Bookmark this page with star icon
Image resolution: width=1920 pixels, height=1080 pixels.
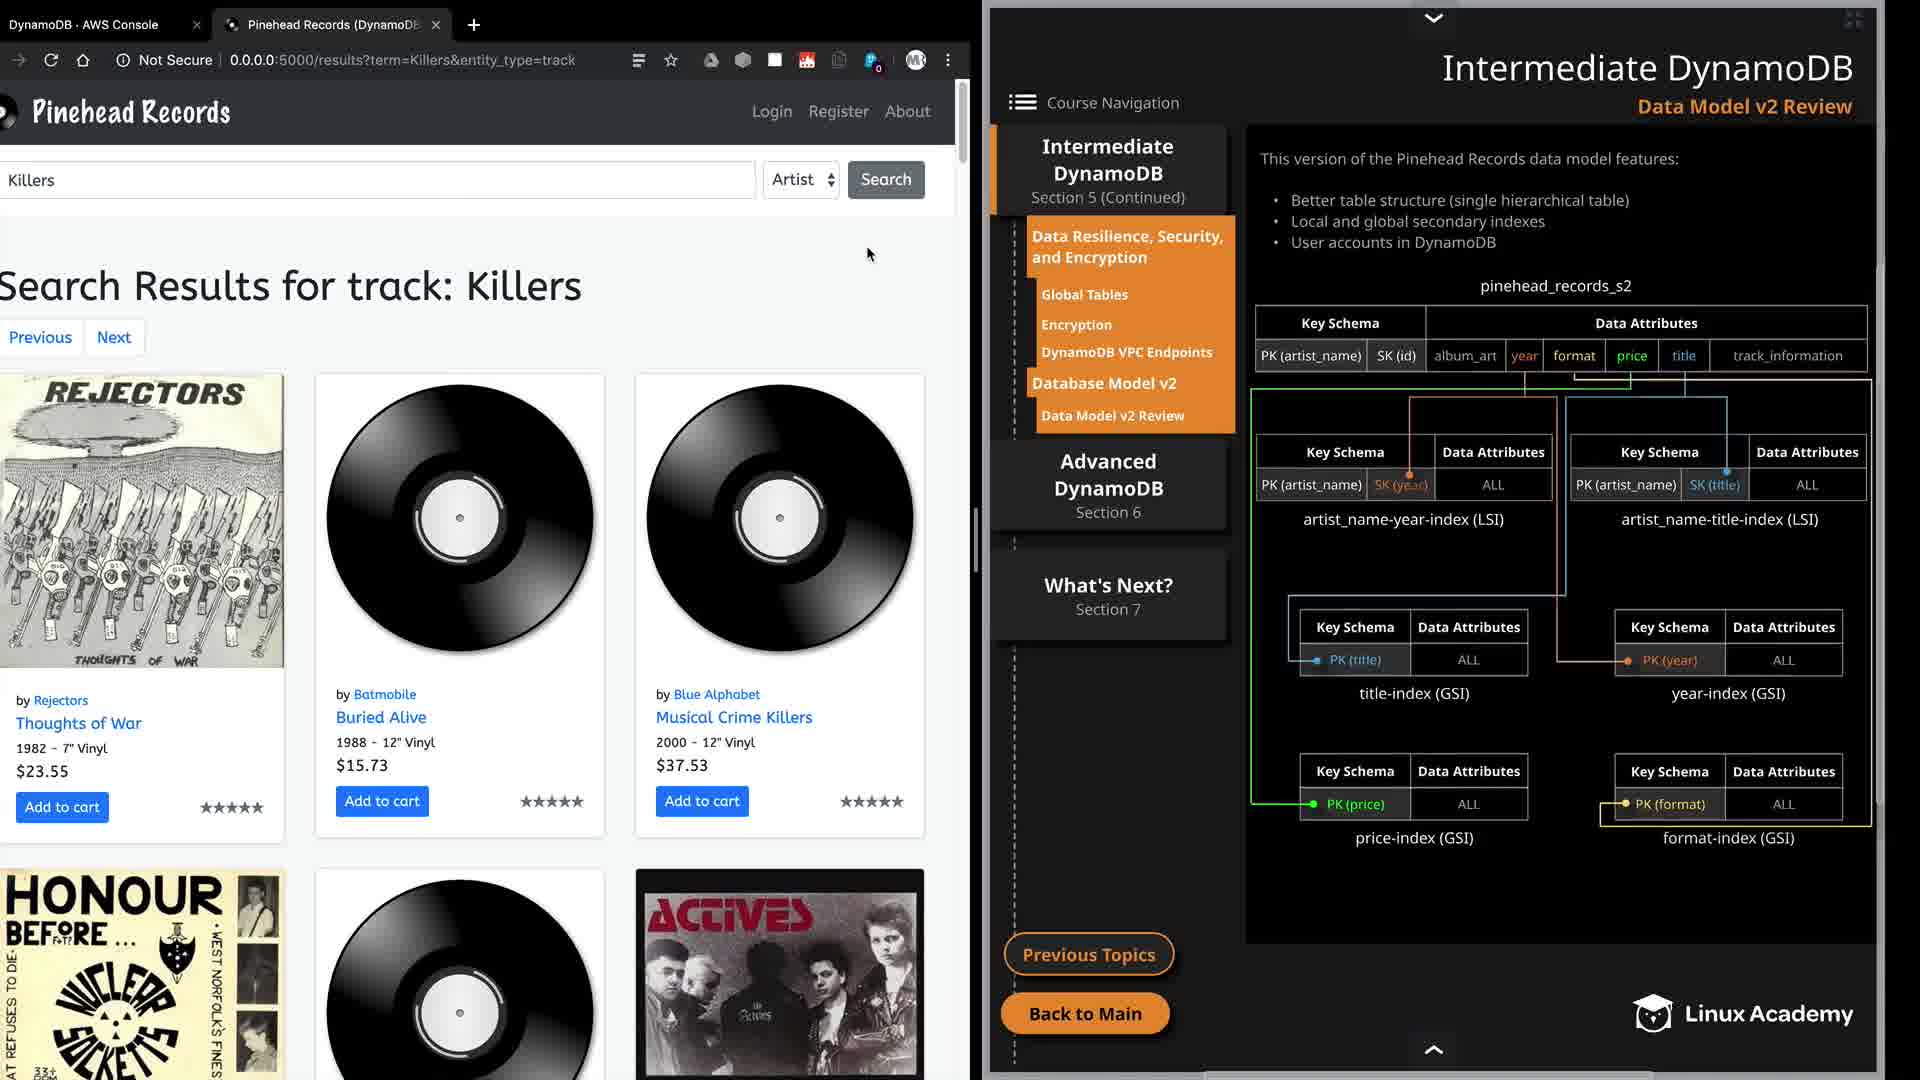(671, 60)
